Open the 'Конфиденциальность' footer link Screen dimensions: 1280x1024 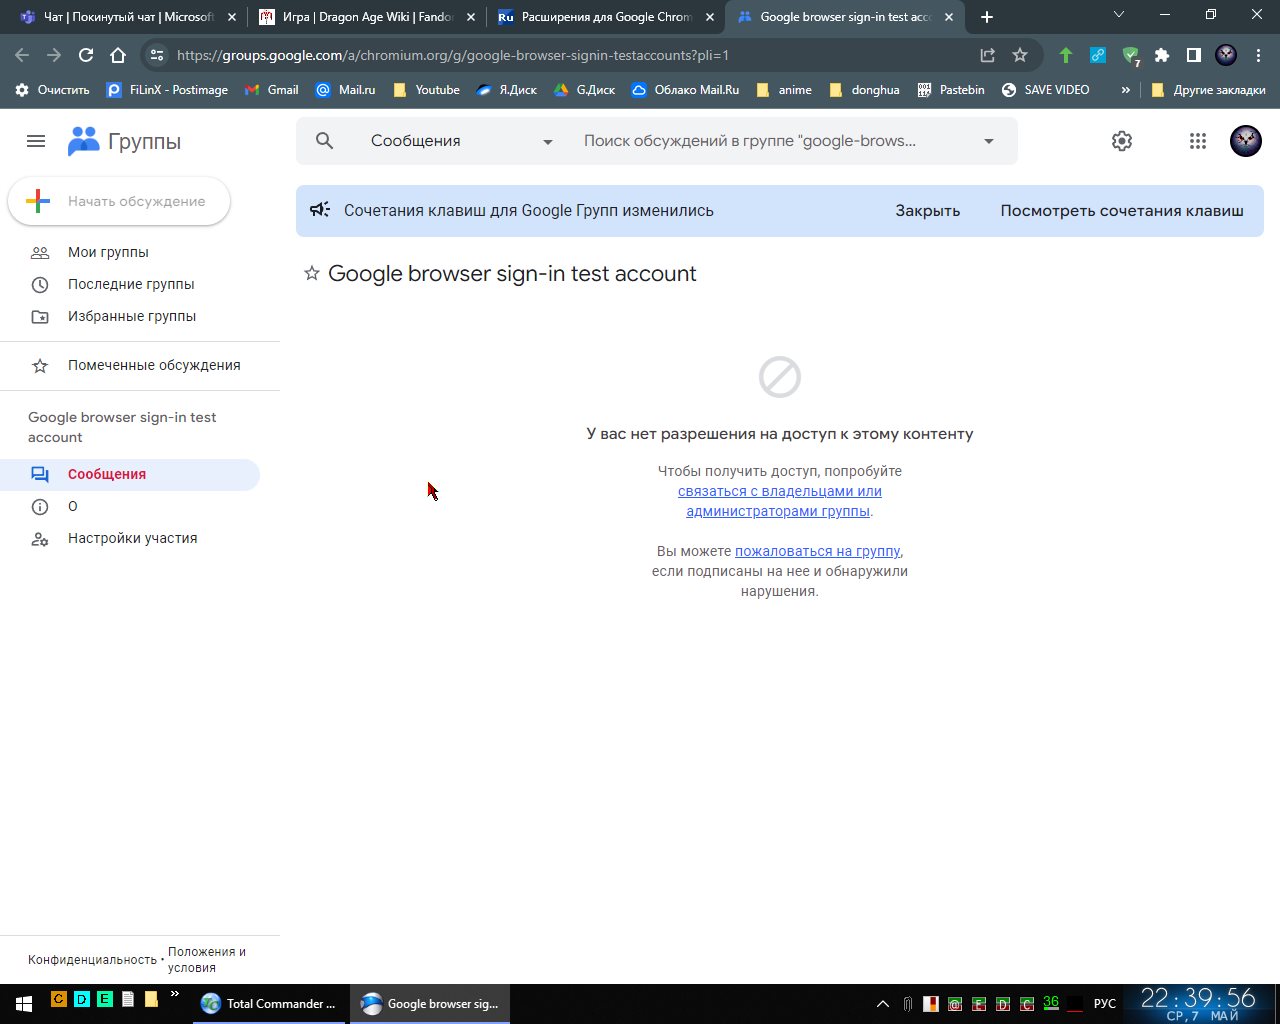click(93, 960)
